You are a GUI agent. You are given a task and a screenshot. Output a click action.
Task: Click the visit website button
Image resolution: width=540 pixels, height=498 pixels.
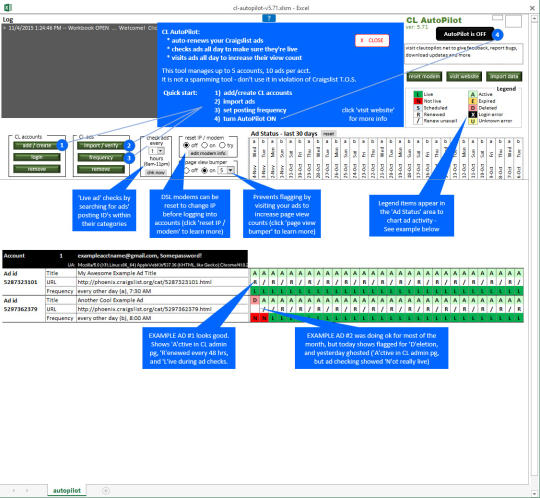click(464, 76)
